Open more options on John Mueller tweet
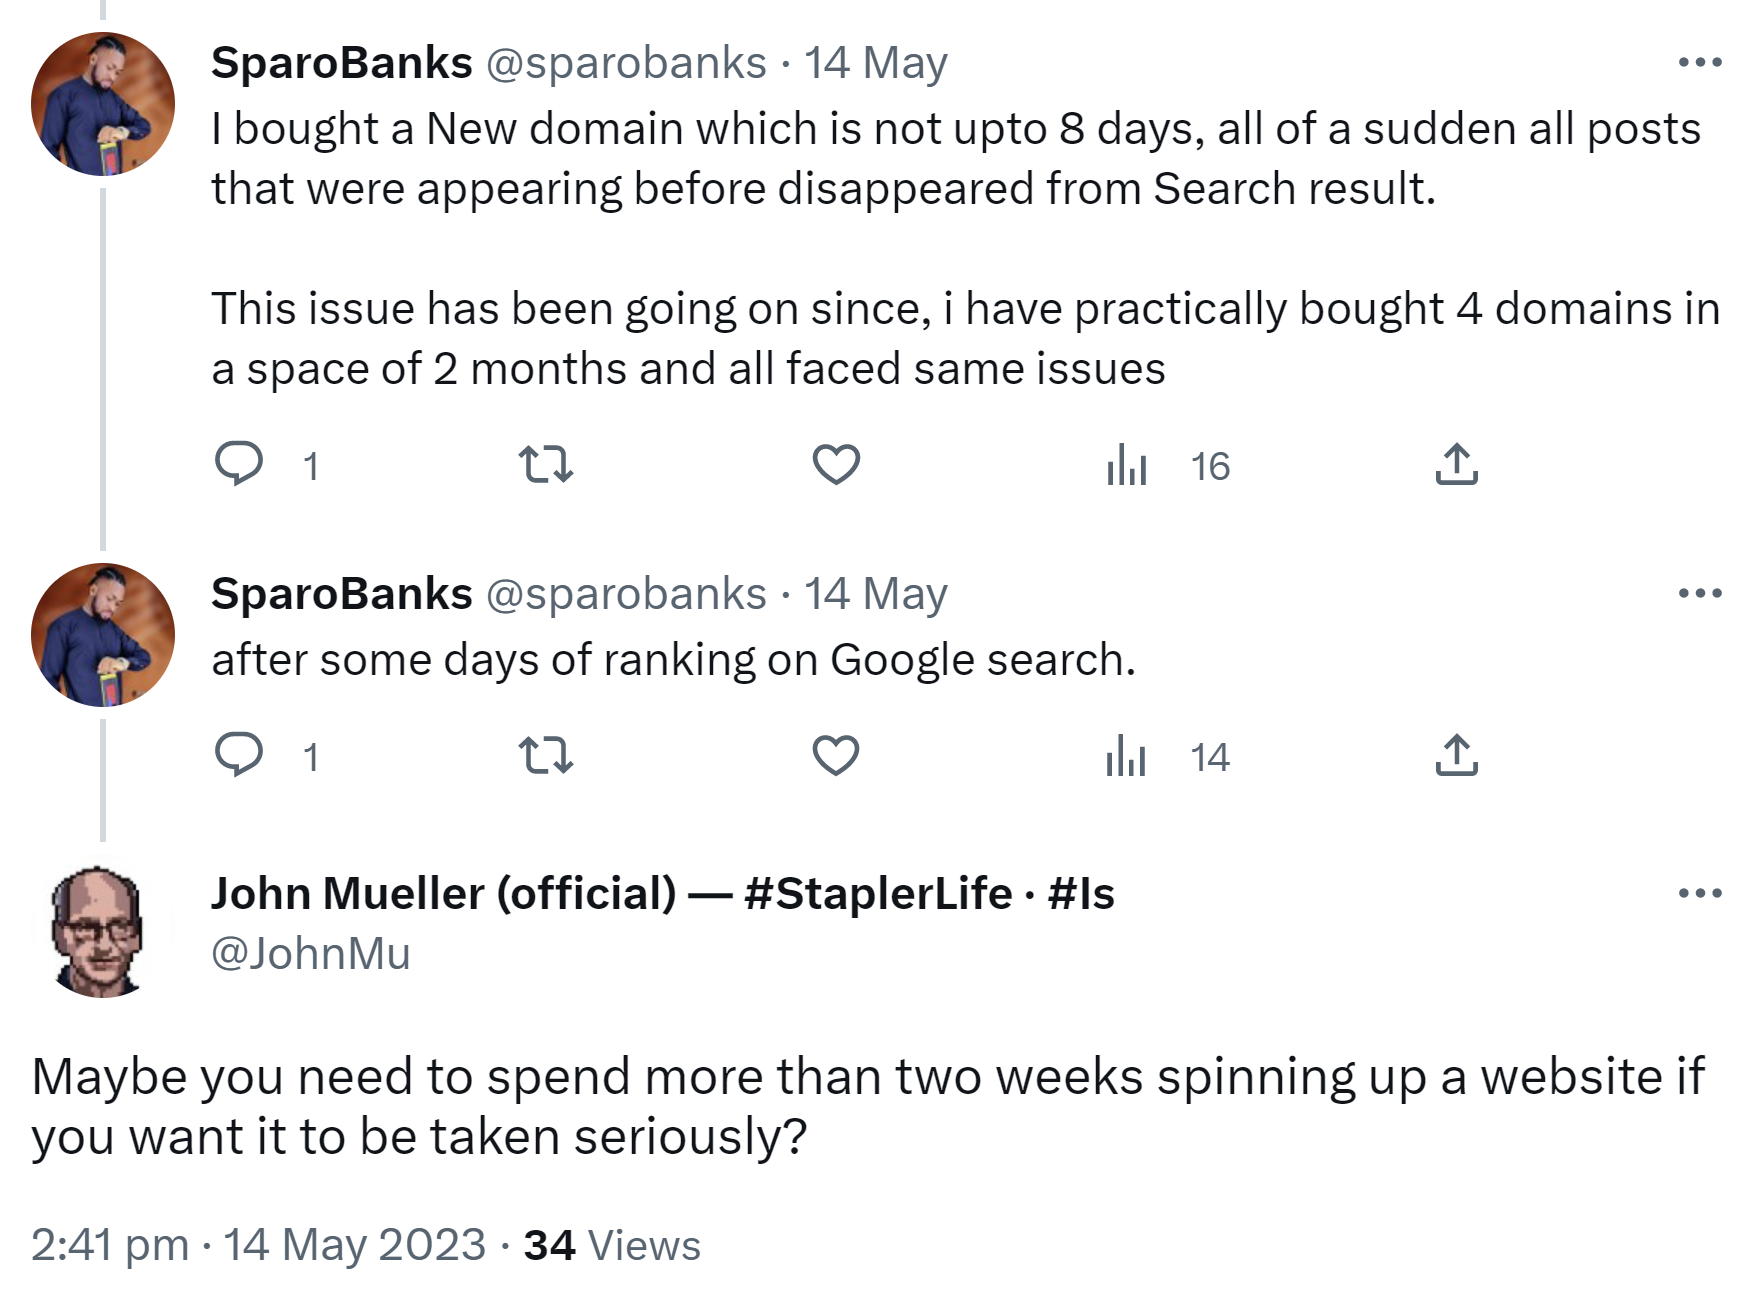1764x1305 pixels. [1700, 893]
